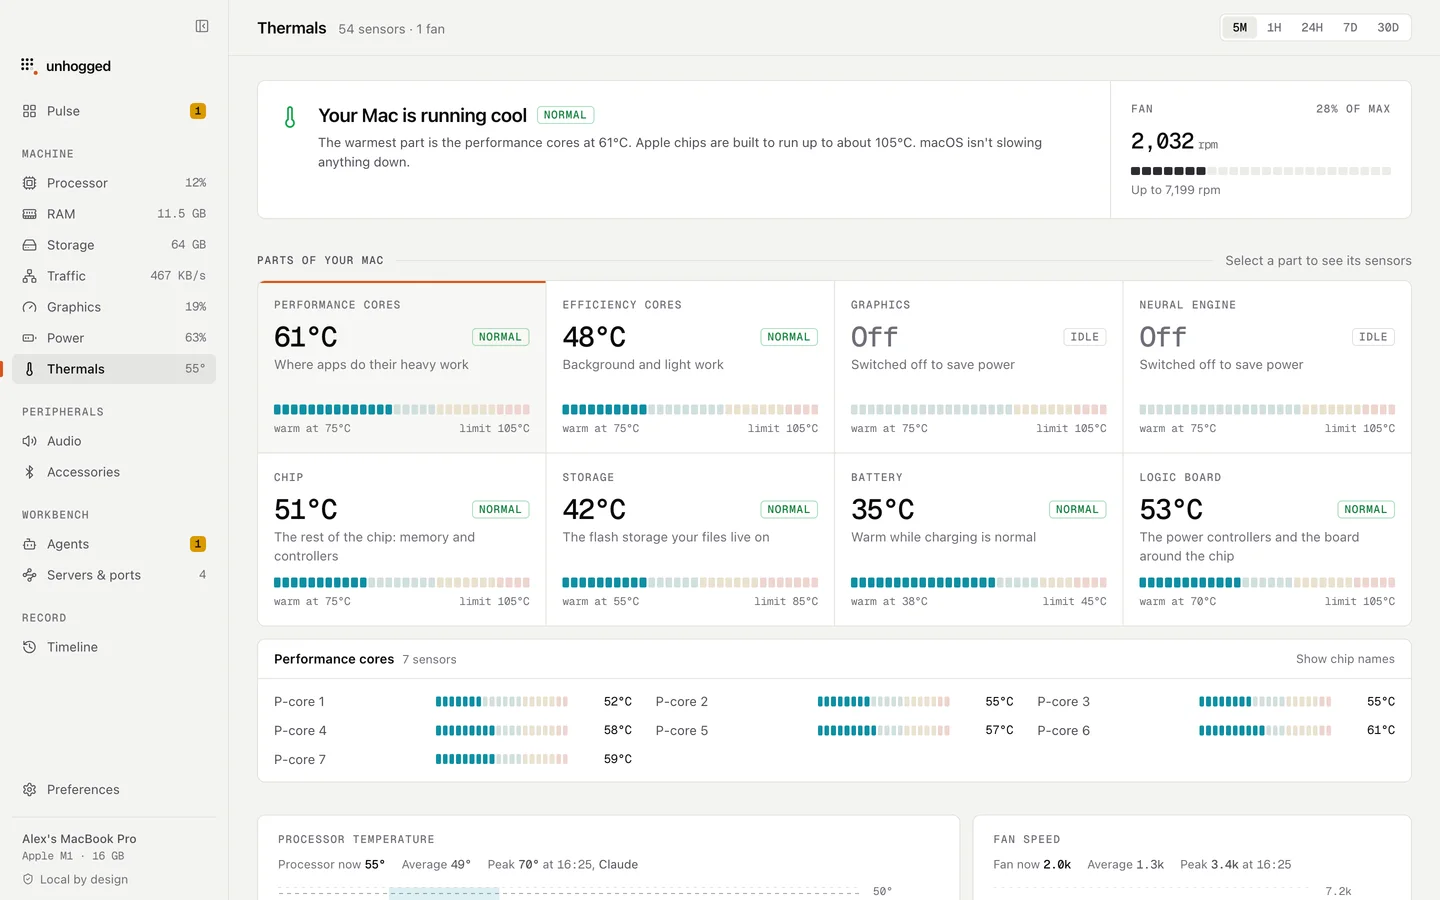Click the Processor chip icon
The width and height of the screenshot is (1440, 900).
pos(29,183)
